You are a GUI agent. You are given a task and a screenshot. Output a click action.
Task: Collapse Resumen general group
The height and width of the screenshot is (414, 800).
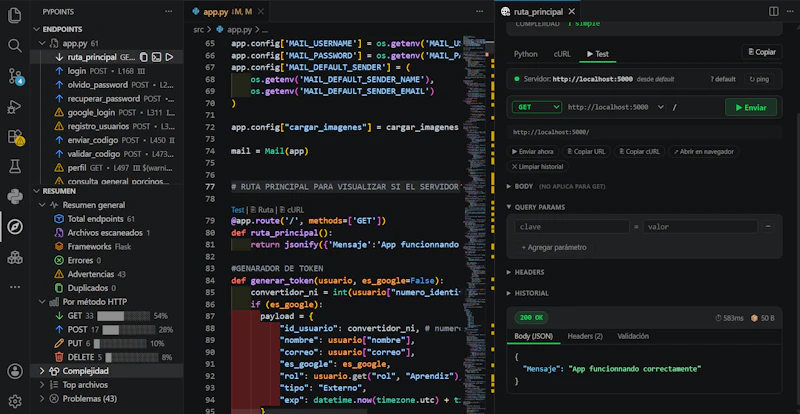[42, 205]
